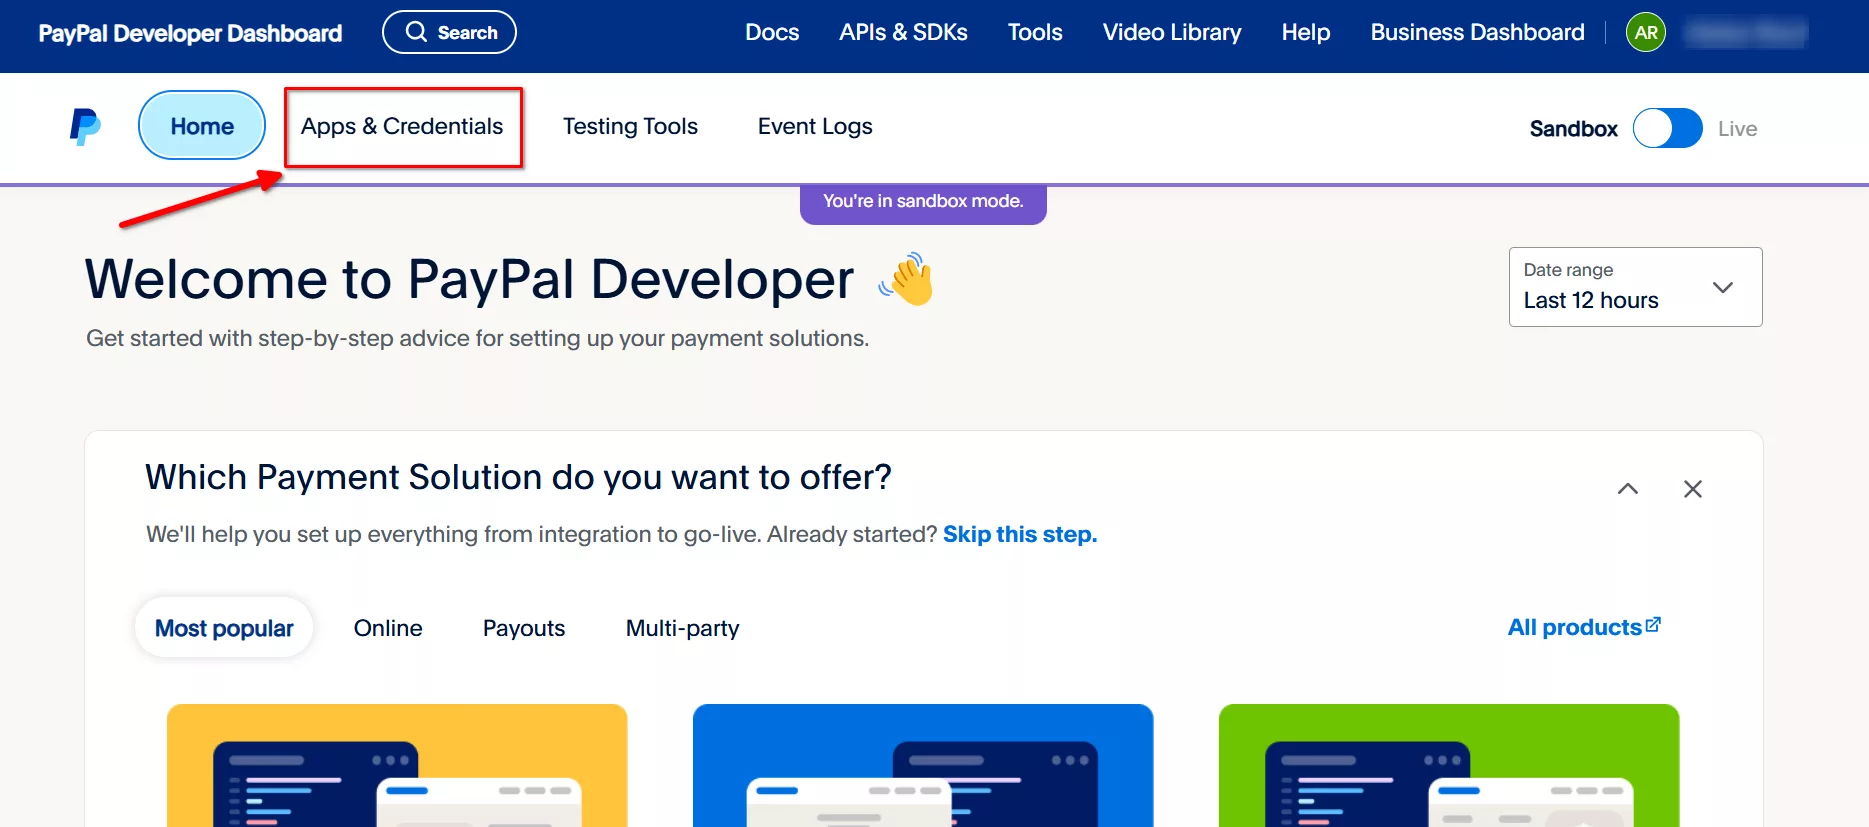The image size is (1869, 827).
Task: Toggle Sandbox to Live mode switch
Action: (1667, 128)
